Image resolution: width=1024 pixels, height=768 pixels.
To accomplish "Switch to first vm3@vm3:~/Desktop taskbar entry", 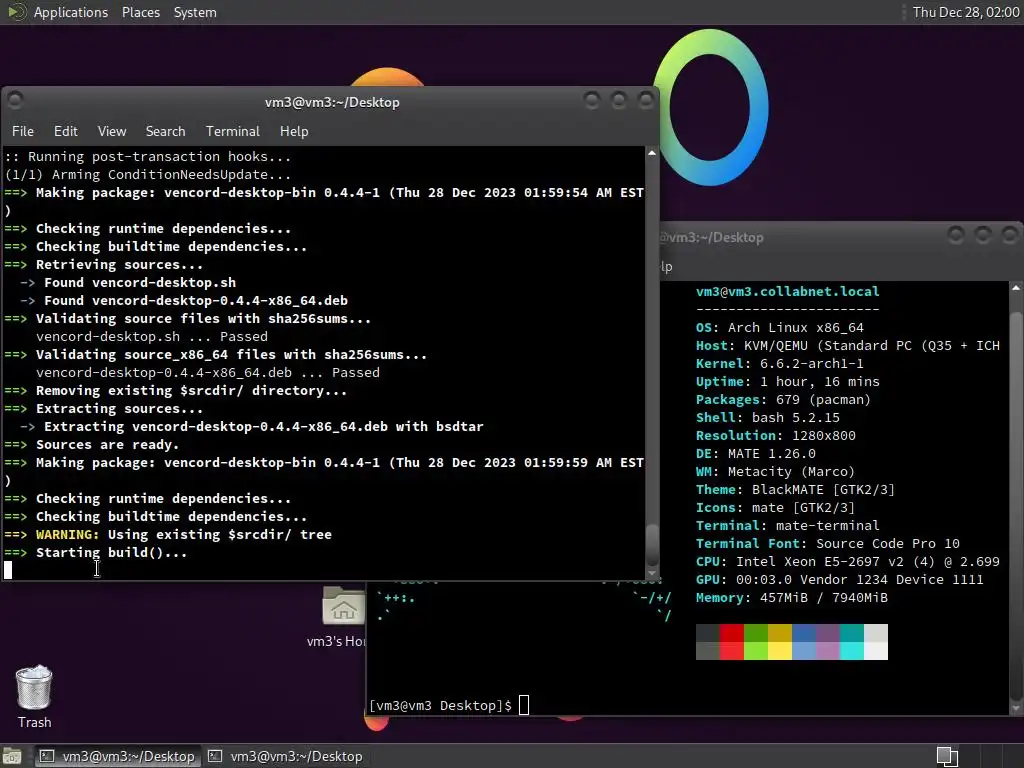I will point(117,756).
